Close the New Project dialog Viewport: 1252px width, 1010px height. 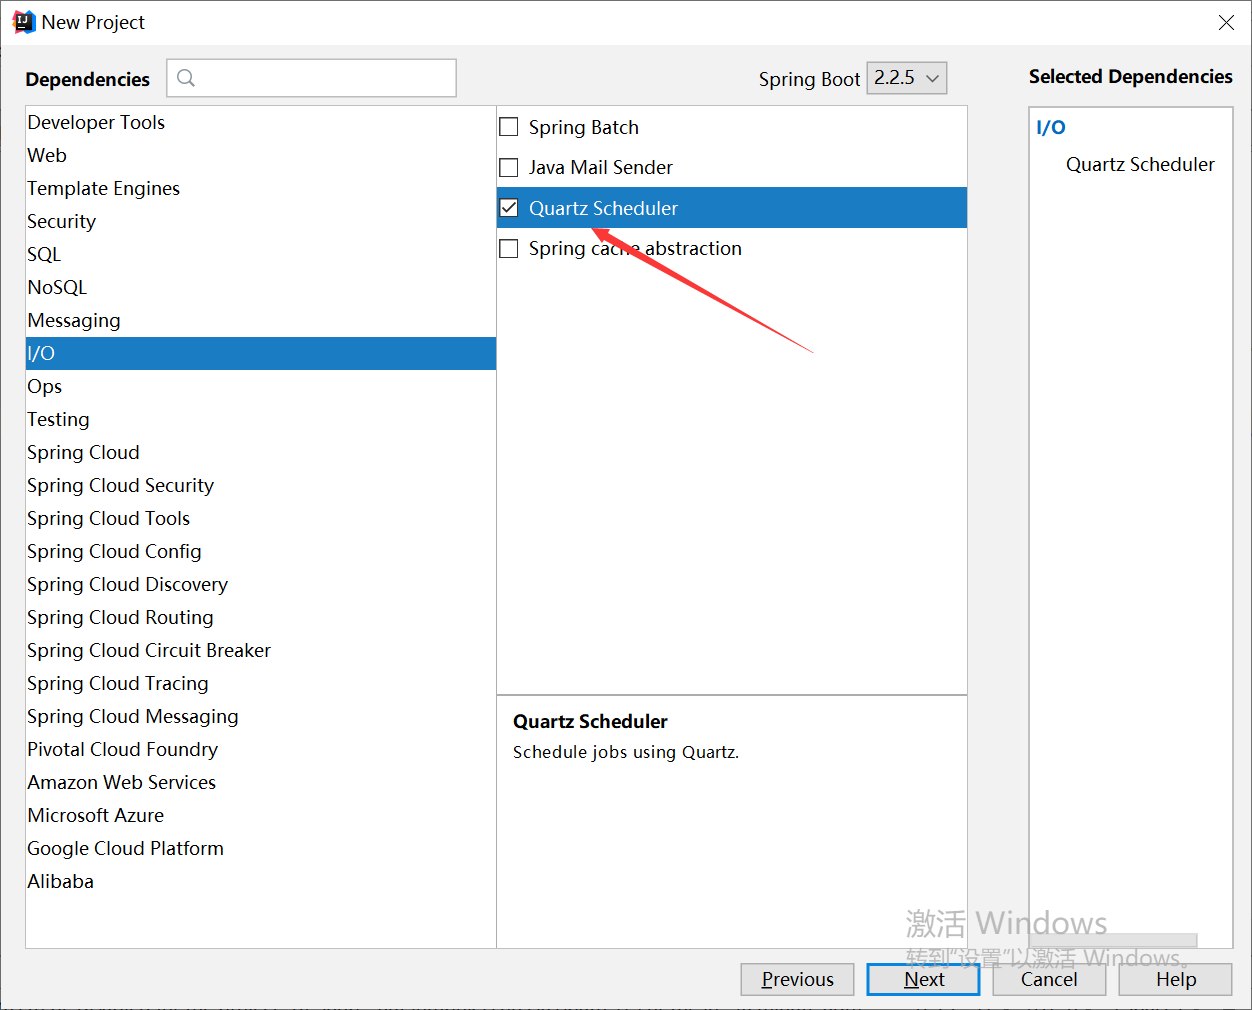[x=1226, y=22]
